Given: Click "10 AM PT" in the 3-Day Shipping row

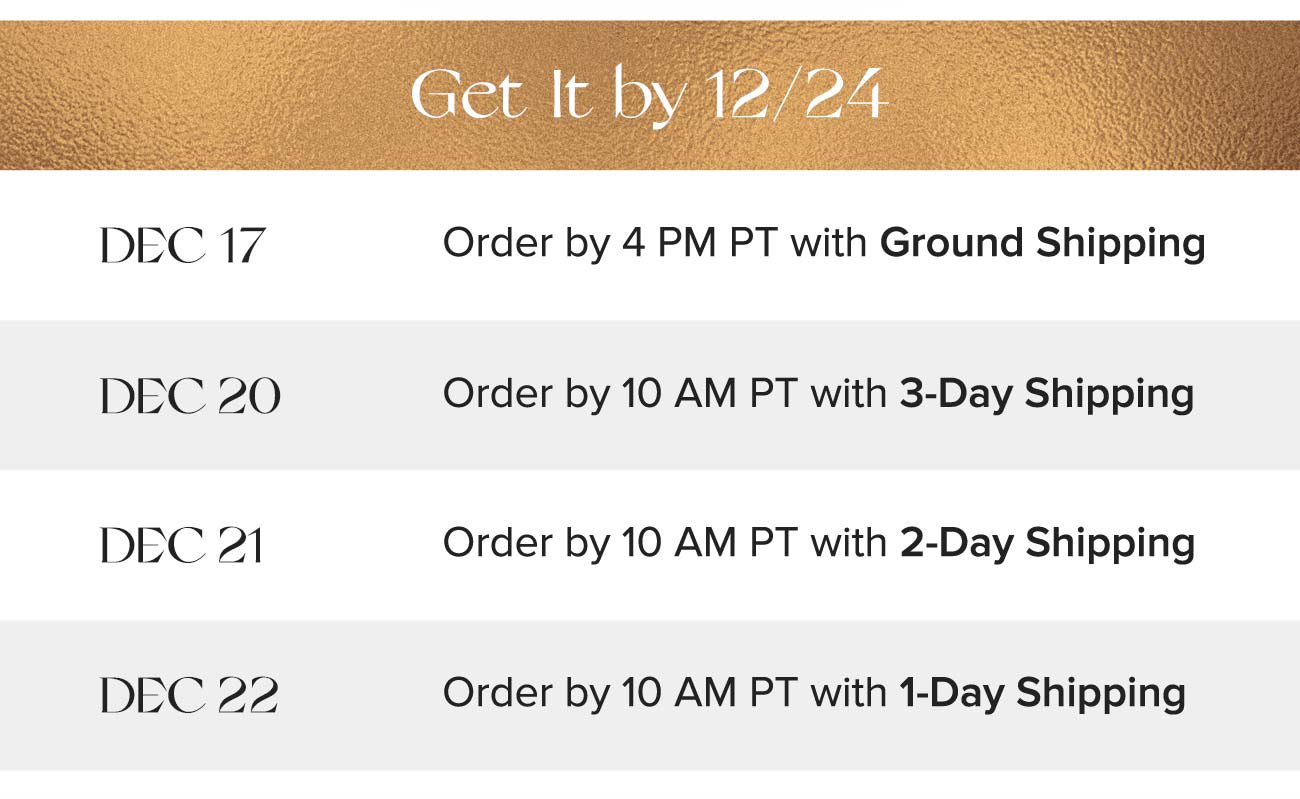Looking at the screenshot, I should 709,394.
